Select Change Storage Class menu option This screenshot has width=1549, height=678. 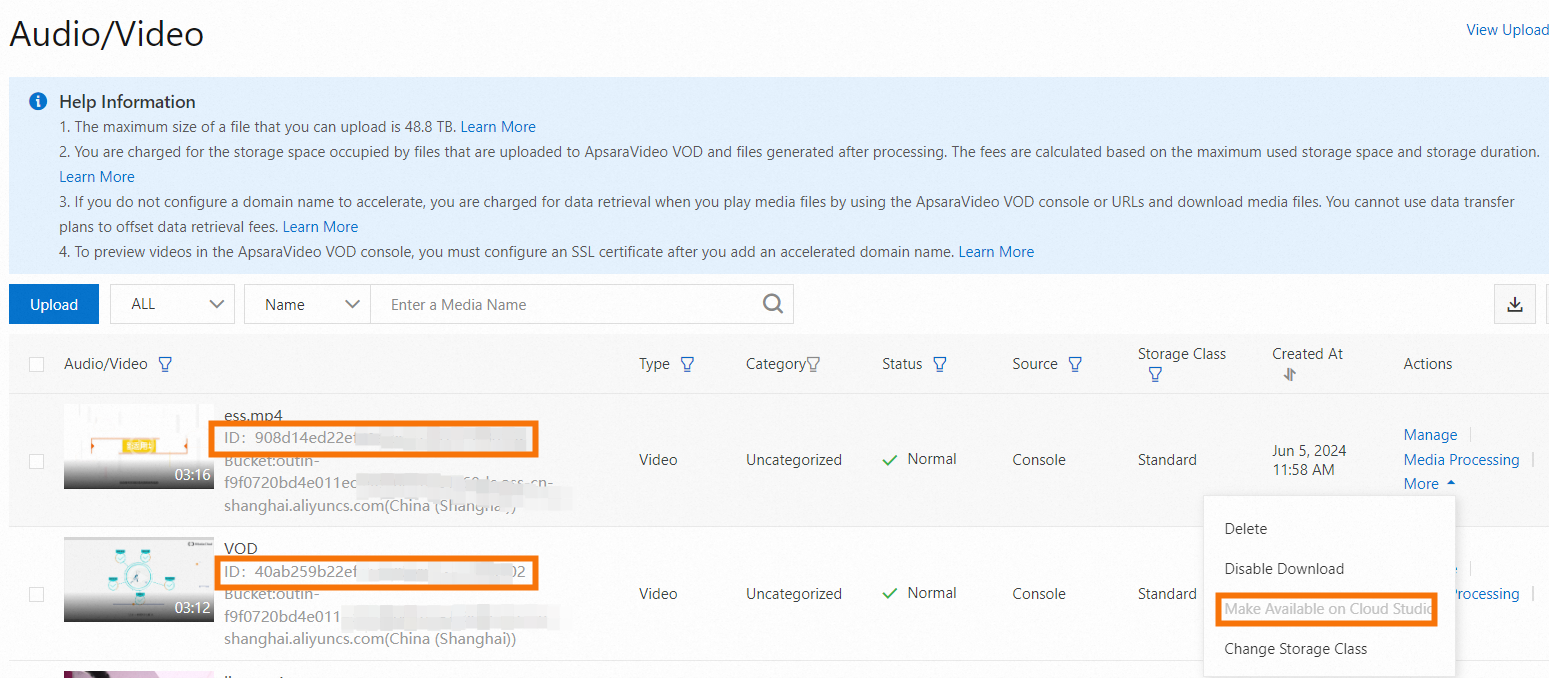(x=1295, y=649)
